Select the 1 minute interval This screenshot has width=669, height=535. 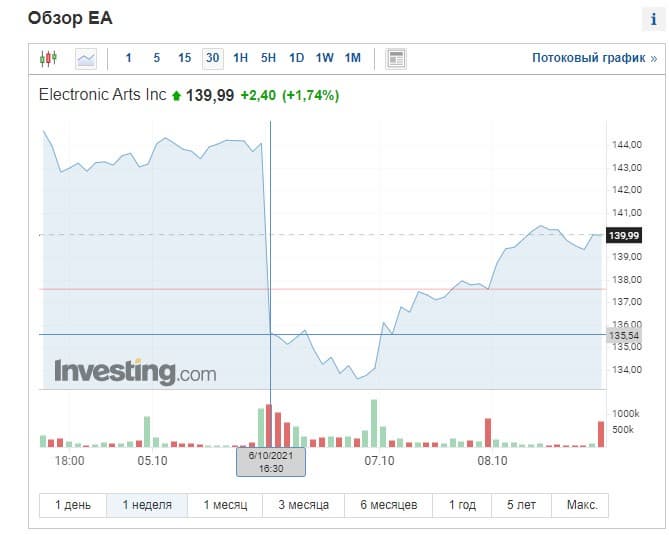128,58
